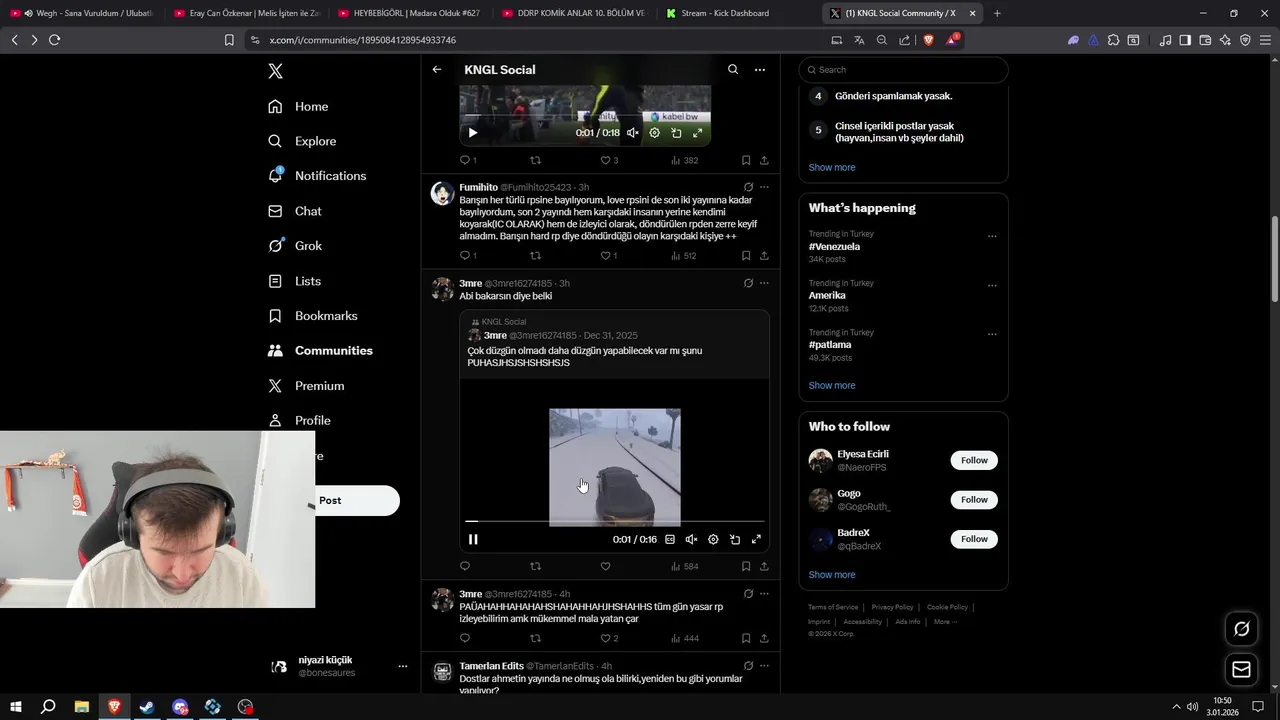Open settings of the top video
The image size is (1280, 720).
tap(655, 133)
